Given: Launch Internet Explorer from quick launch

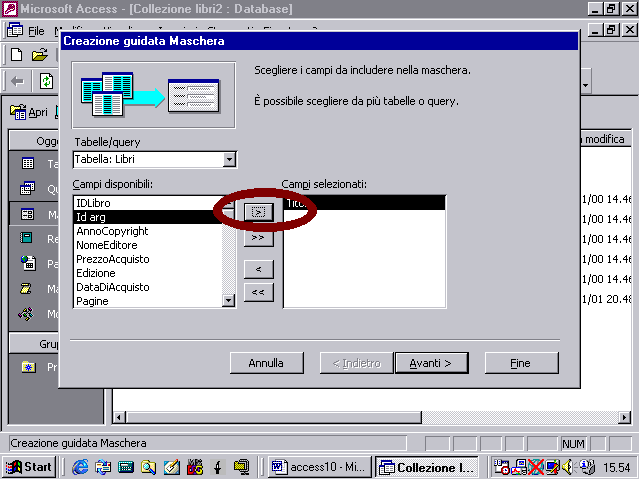Looking at the screenshot, I should pyautogui.click(x=80, y=467).
